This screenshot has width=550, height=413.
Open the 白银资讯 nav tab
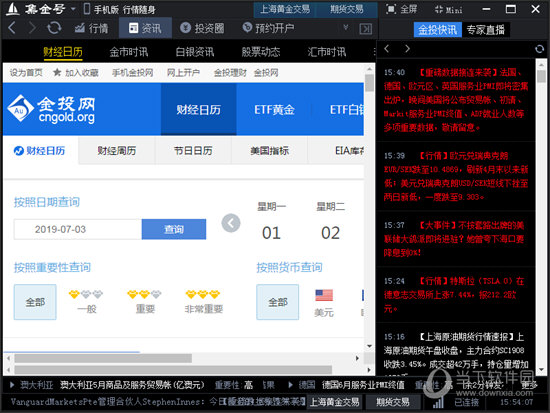point(195,52)
